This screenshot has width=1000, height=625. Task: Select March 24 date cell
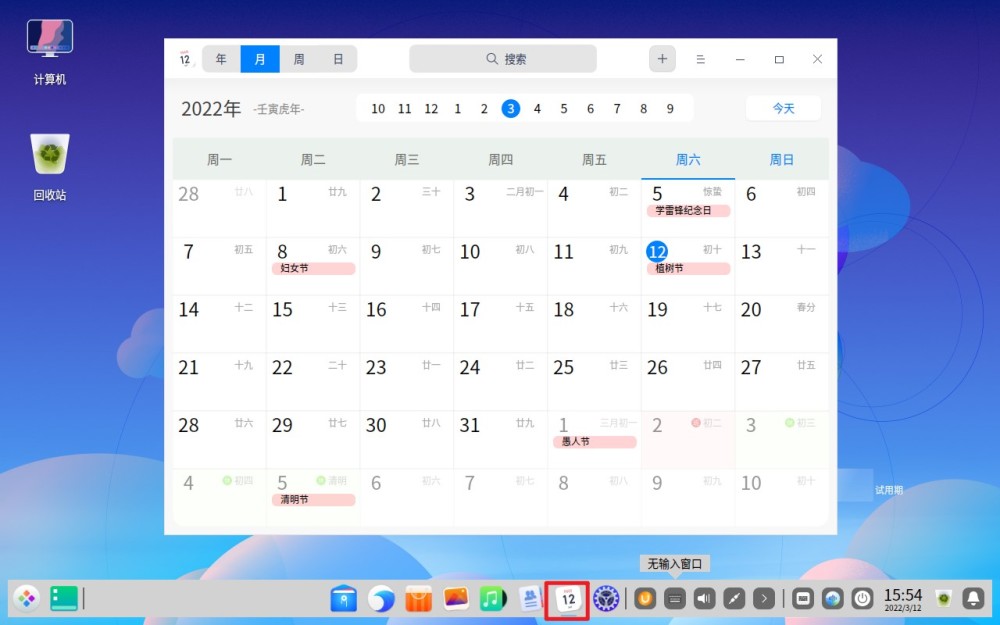click(500, 381)
